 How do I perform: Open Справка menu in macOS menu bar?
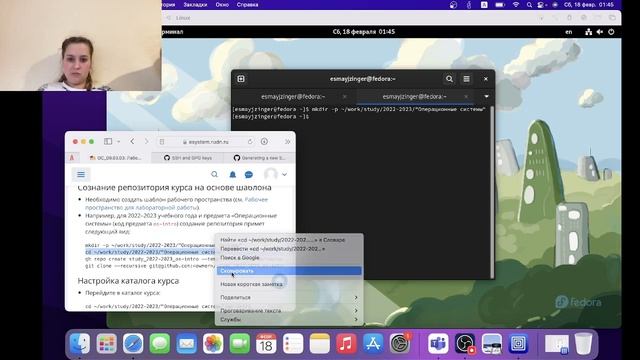(x=247, y=5)
